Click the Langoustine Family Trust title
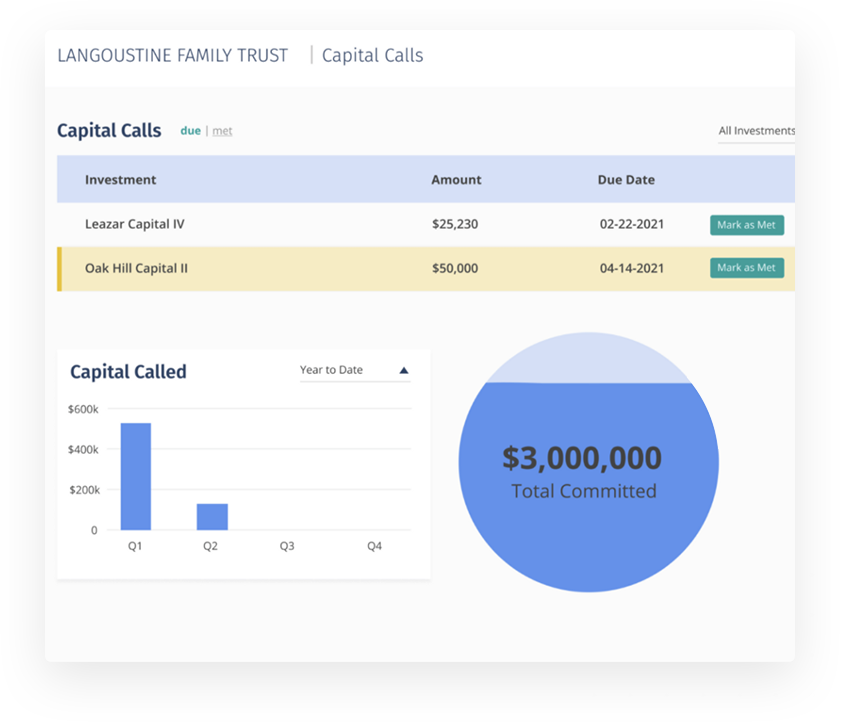 pyautogui.click(x=173, y=55)
